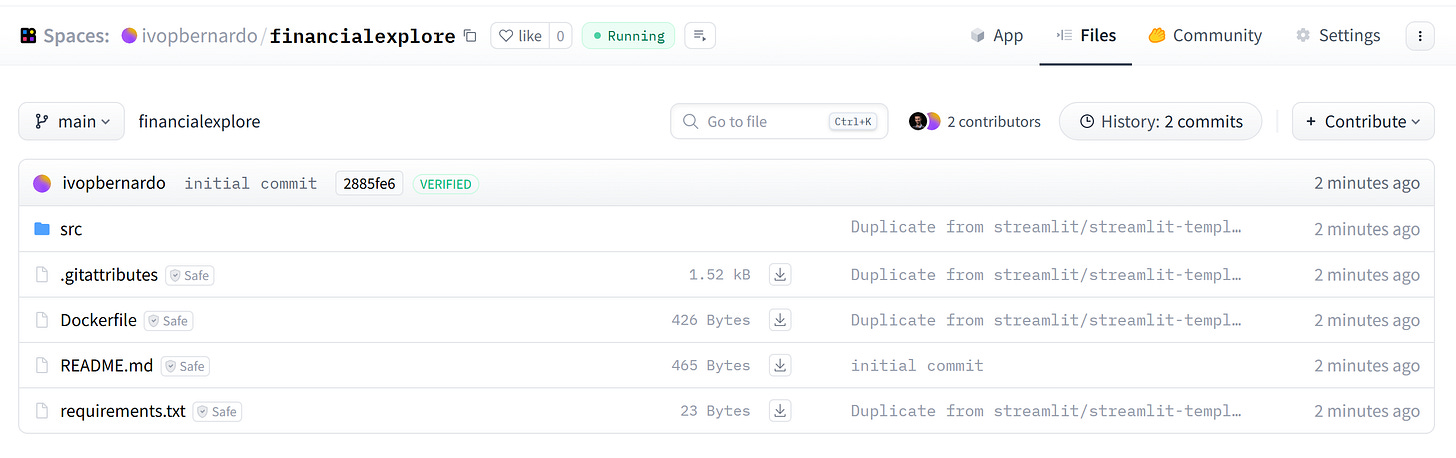The width and height of the screenshot is (1456, 458).
Task: Click the Safe badge next to README.md
Action: point(185,366)
